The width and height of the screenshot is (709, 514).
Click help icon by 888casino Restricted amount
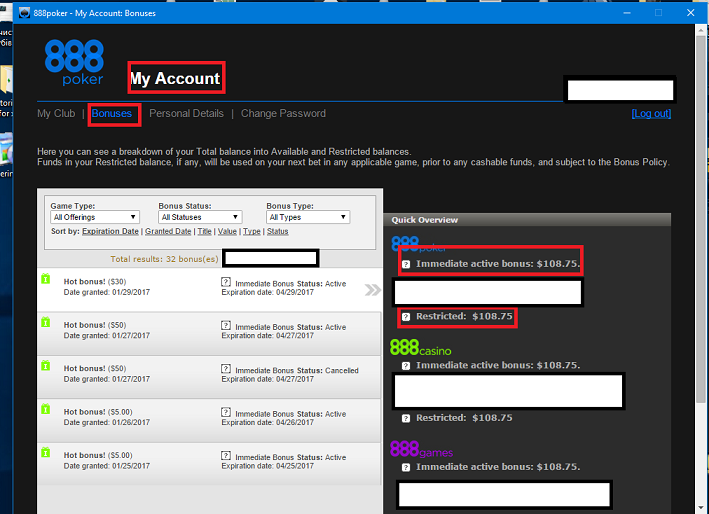click(x=406, y=418)
